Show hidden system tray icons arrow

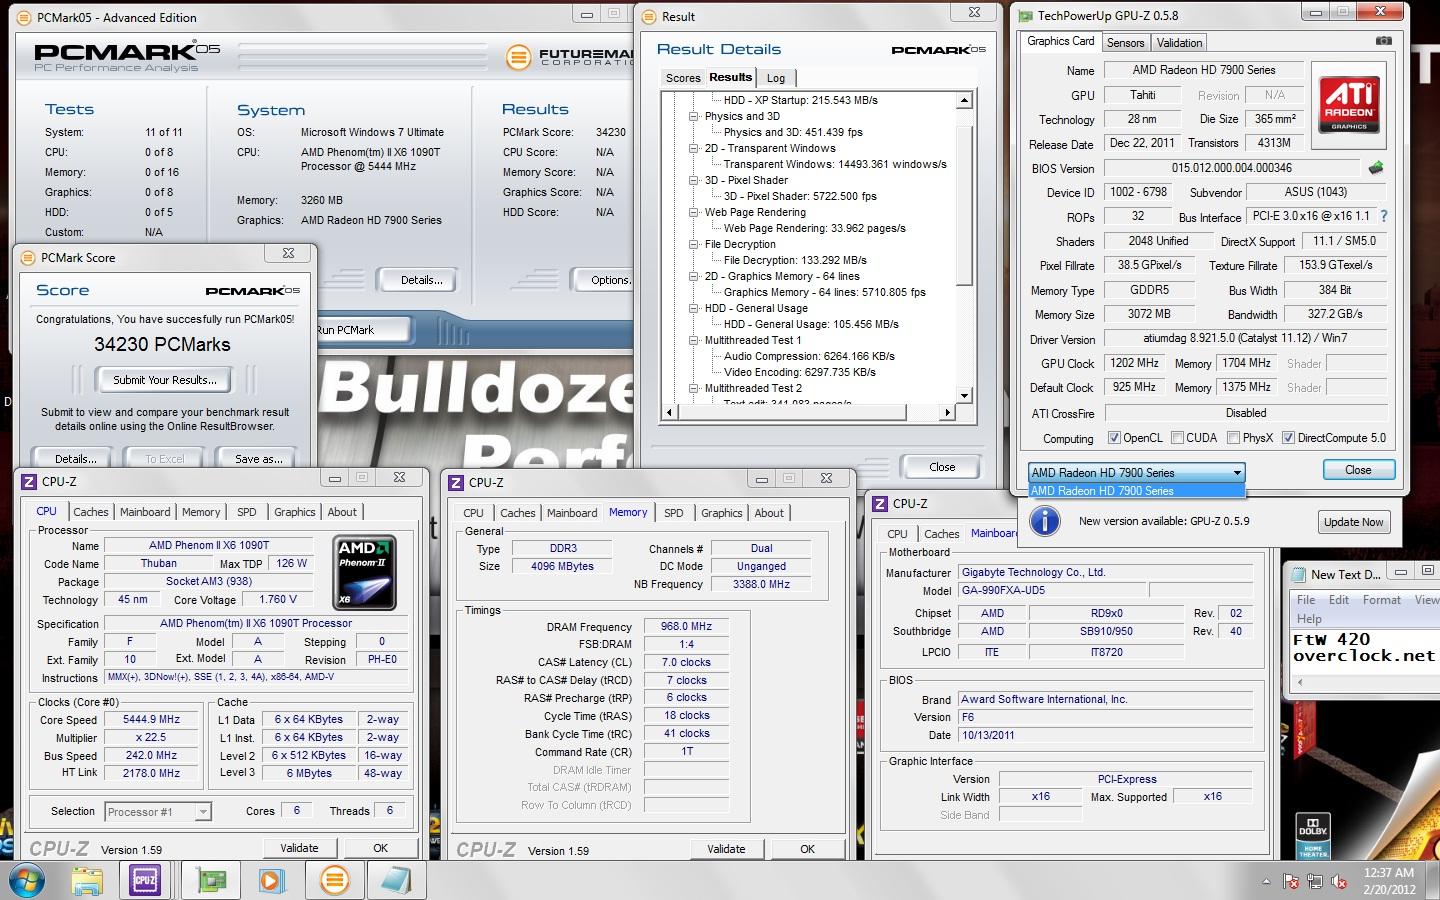coord(1266,882)
